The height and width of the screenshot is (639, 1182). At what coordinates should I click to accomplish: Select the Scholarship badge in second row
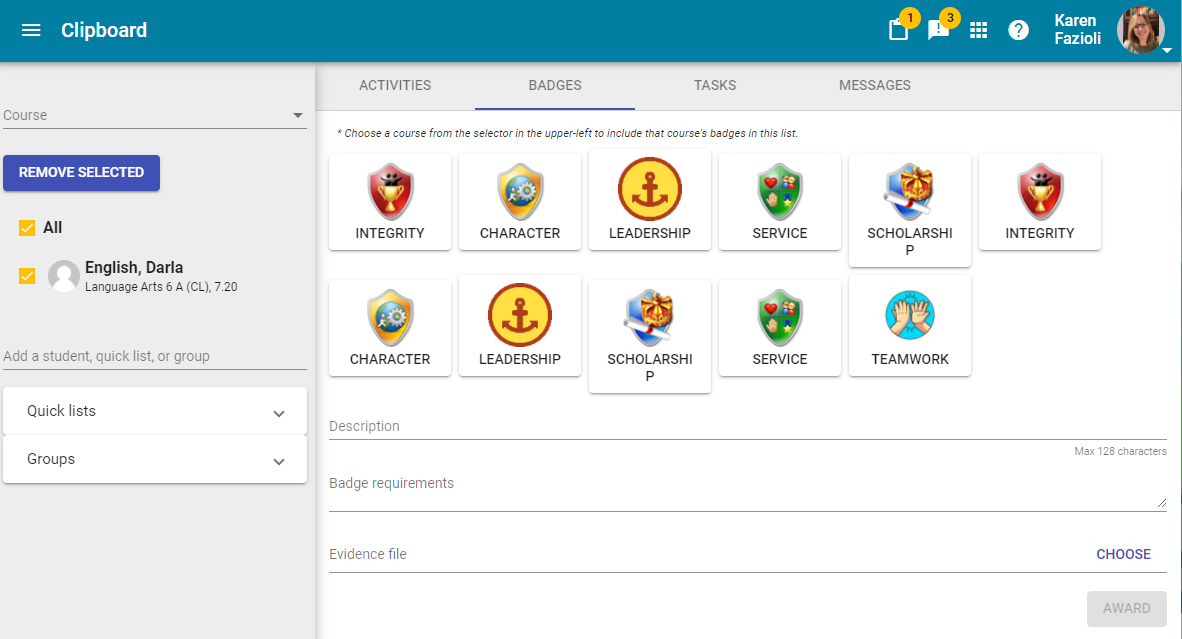pyautogui.click(x=650, y=336)
